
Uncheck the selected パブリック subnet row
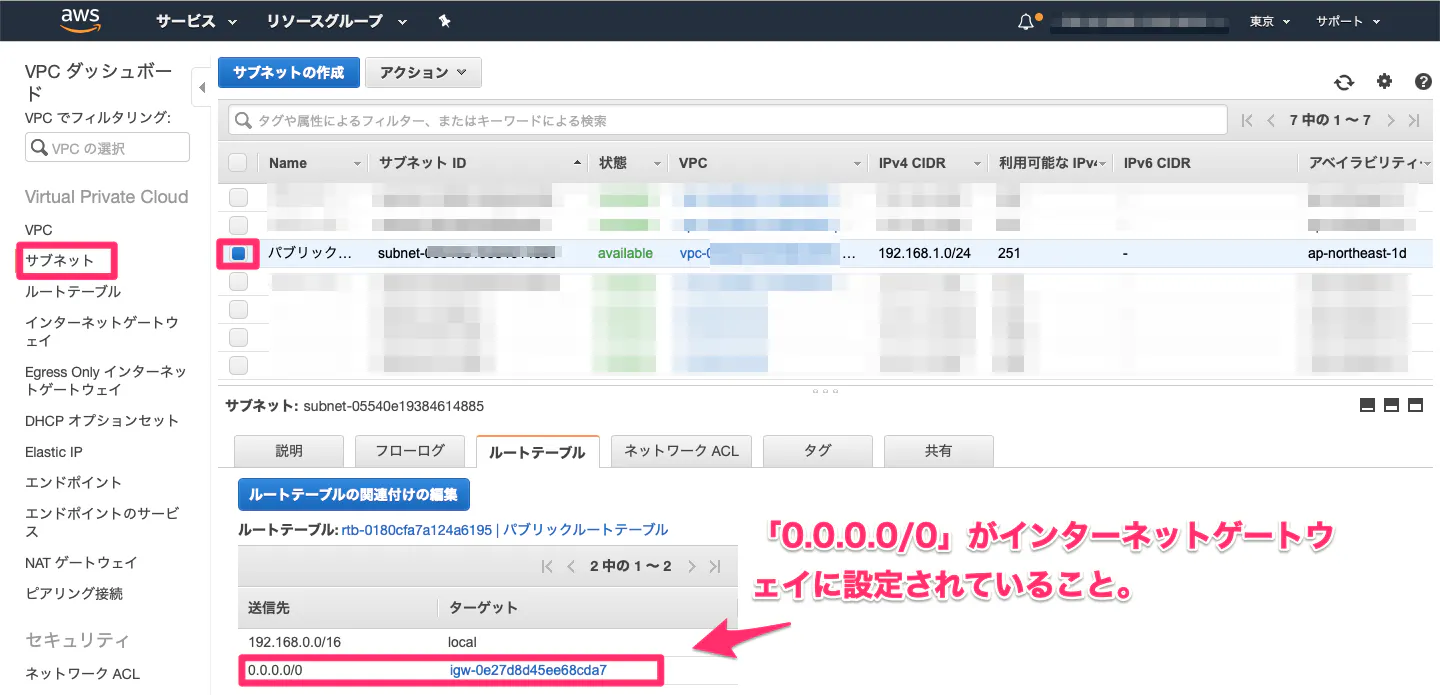238,253
